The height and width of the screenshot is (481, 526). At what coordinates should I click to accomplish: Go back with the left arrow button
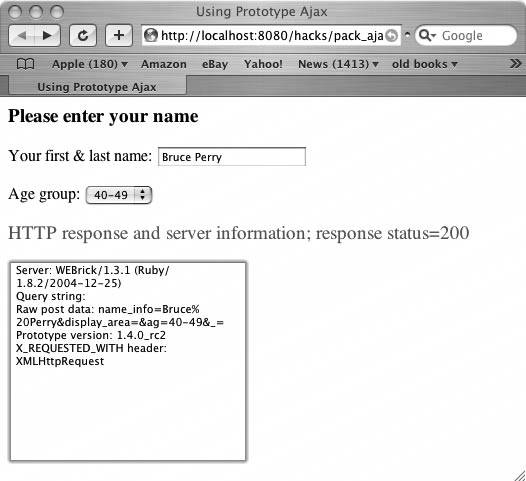point(22,35)
